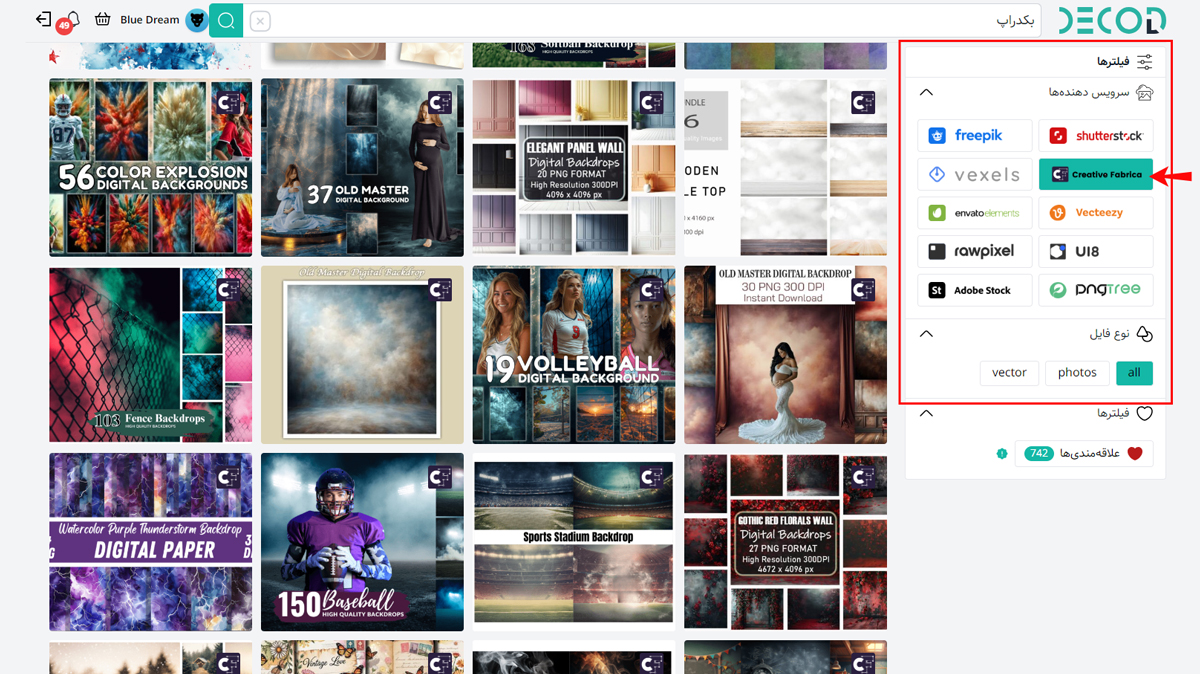Clear the search with the X button
Viewport: 1200px width, 674px height.
[x=260, y=20]
